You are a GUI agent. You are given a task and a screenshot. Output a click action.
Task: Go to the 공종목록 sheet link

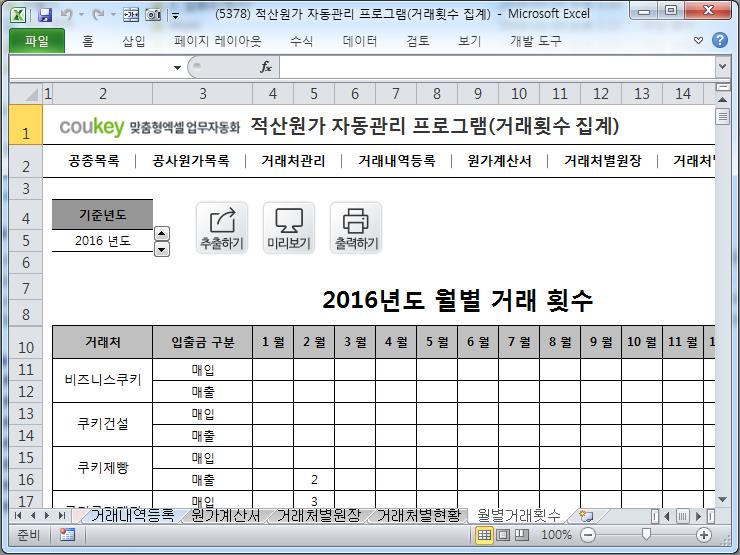coord(94,161)
